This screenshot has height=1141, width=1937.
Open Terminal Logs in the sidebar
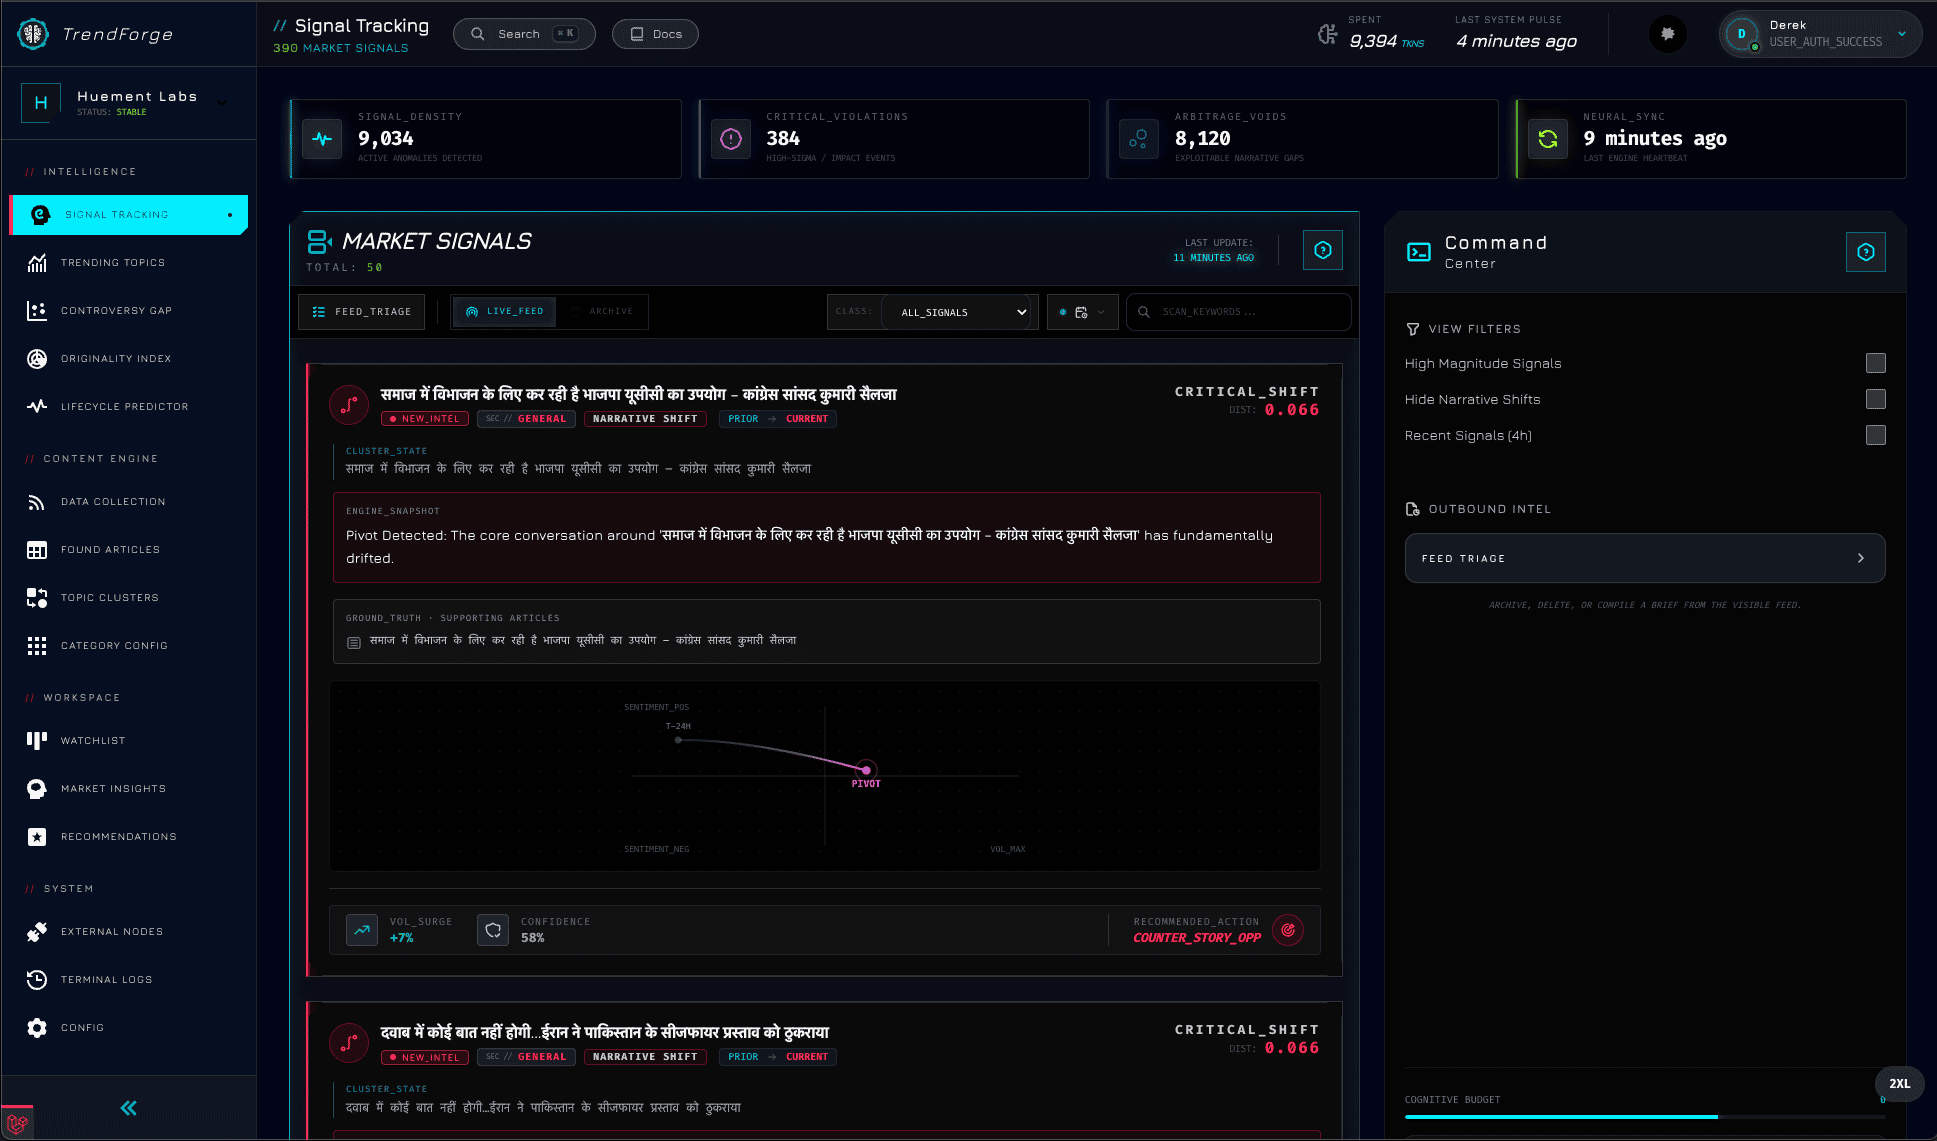point(128,980)
